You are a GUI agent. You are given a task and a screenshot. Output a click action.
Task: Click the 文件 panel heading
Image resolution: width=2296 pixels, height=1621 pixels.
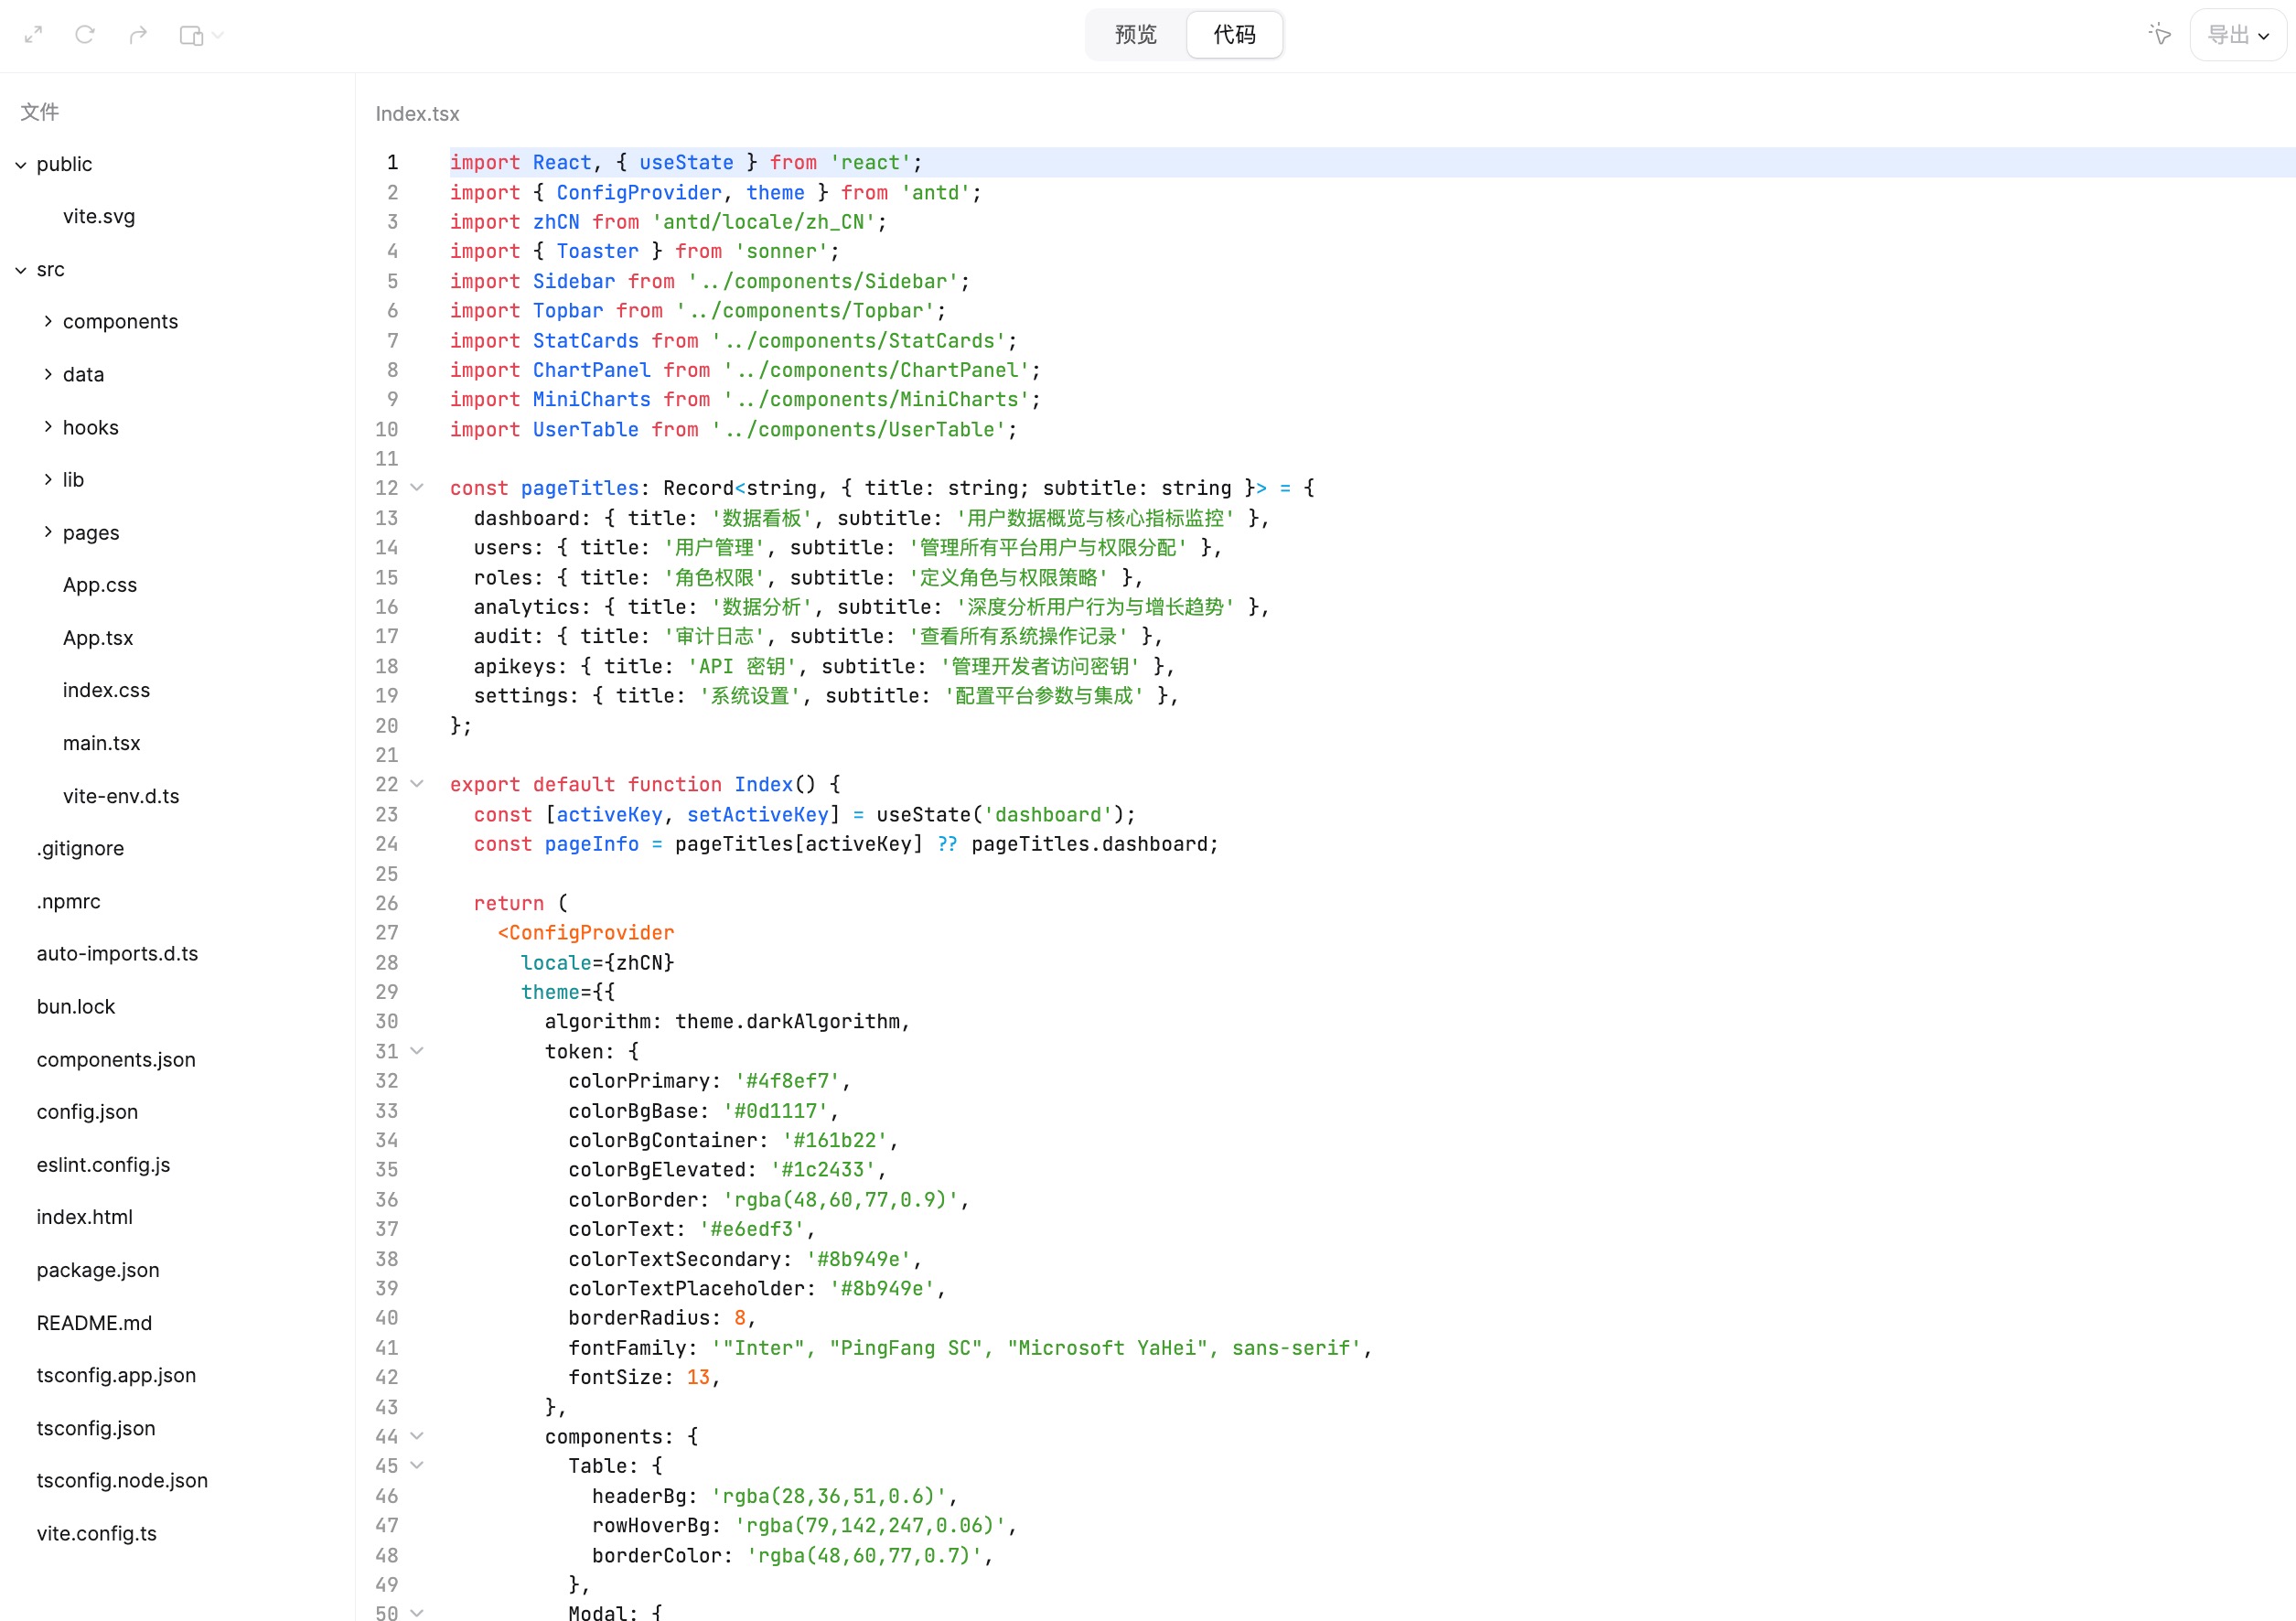[x=40, y=112]
